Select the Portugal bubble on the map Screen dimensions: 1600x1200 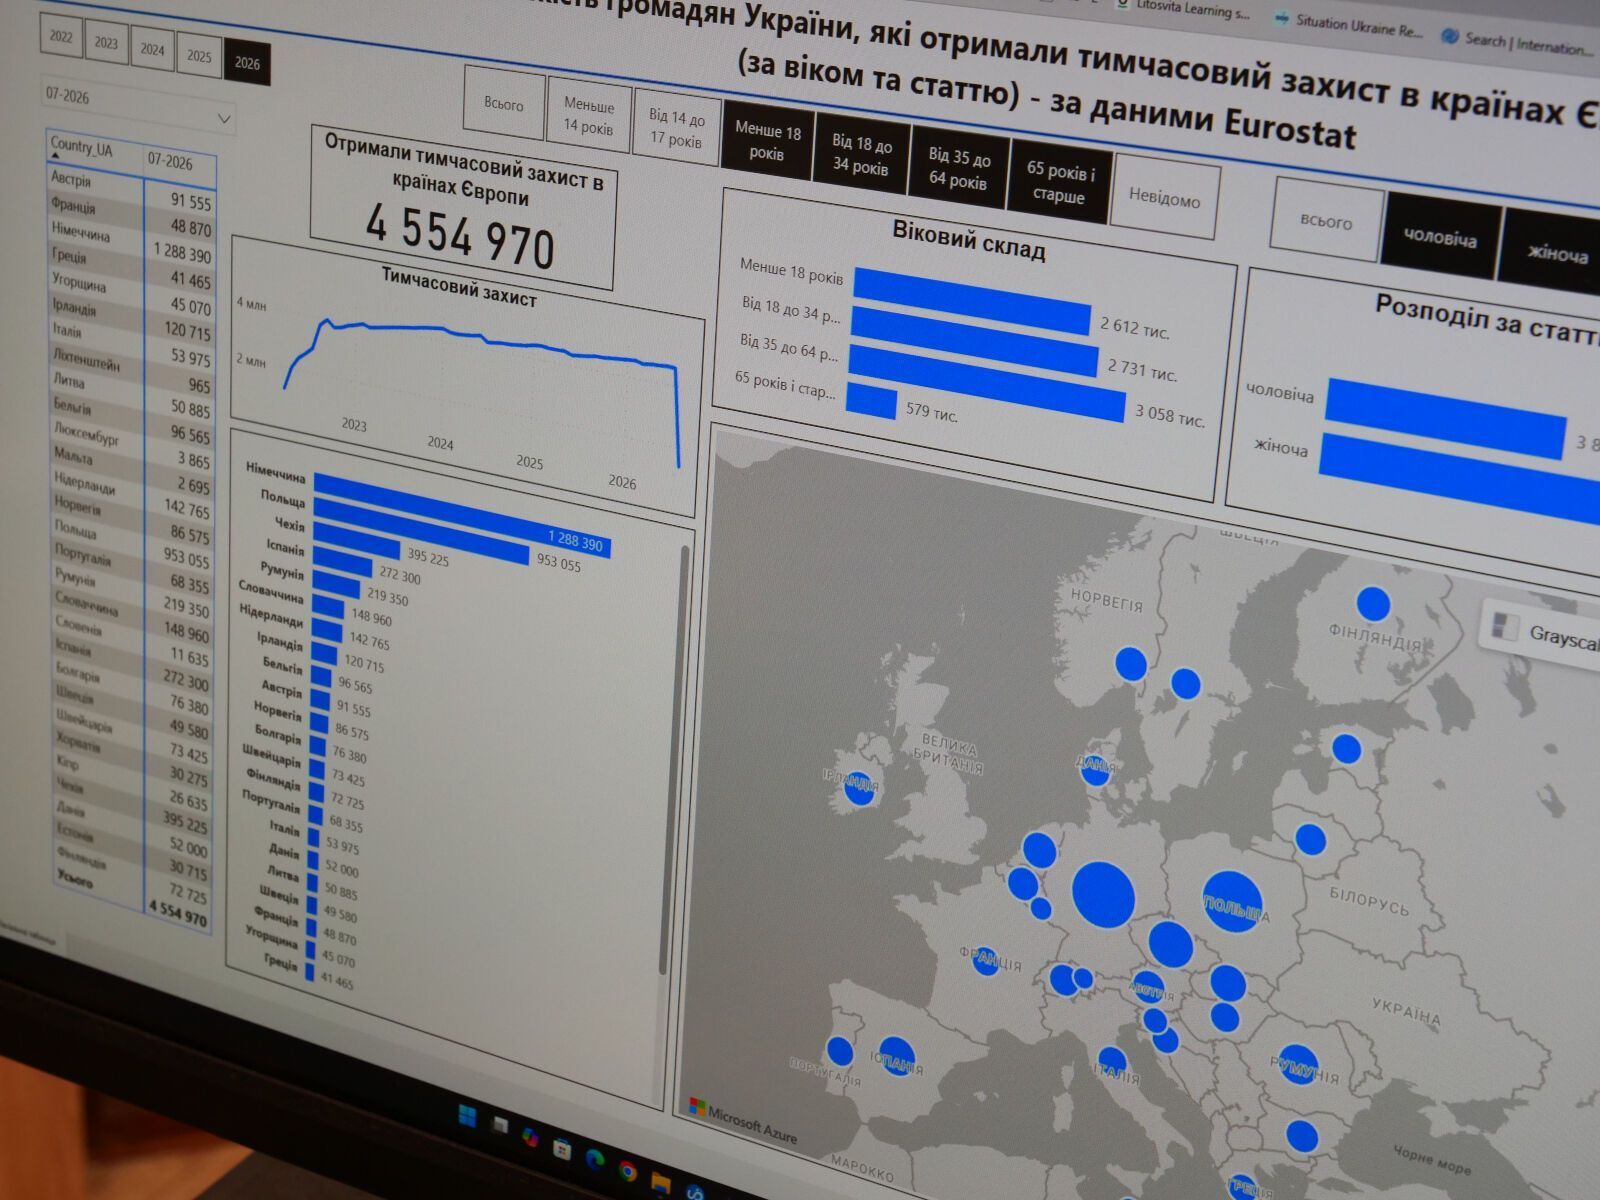click(839, 1051)
